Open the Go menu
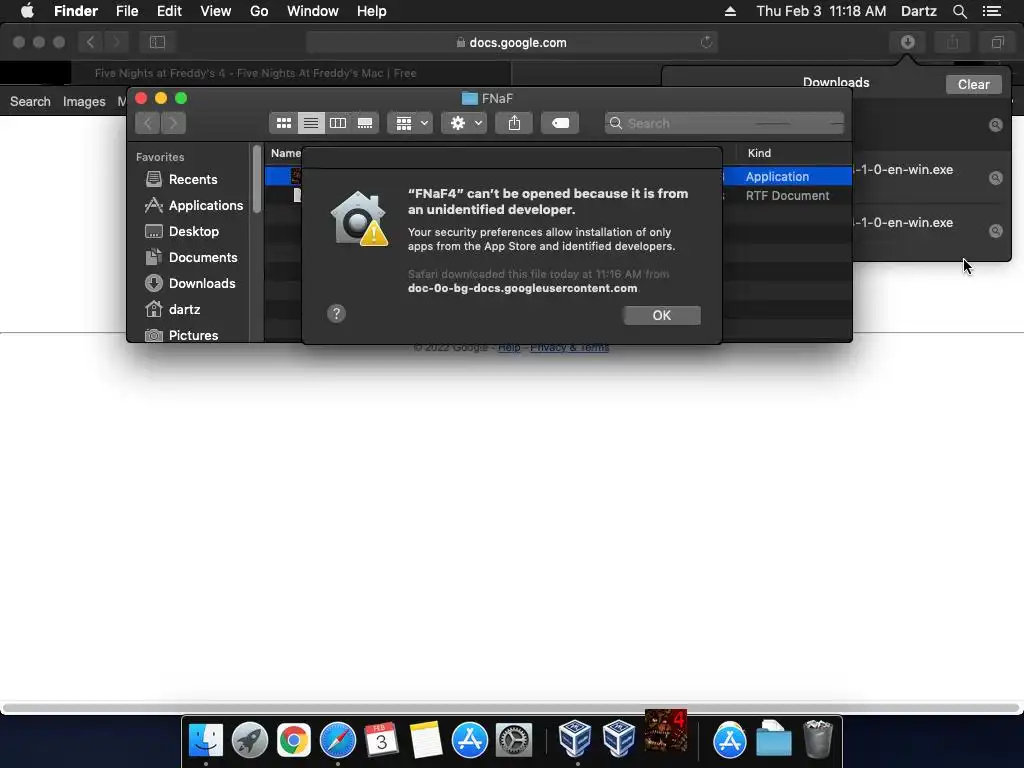Image resolution: width=1024 pixels, height=768 pixels. pos(259,11)
